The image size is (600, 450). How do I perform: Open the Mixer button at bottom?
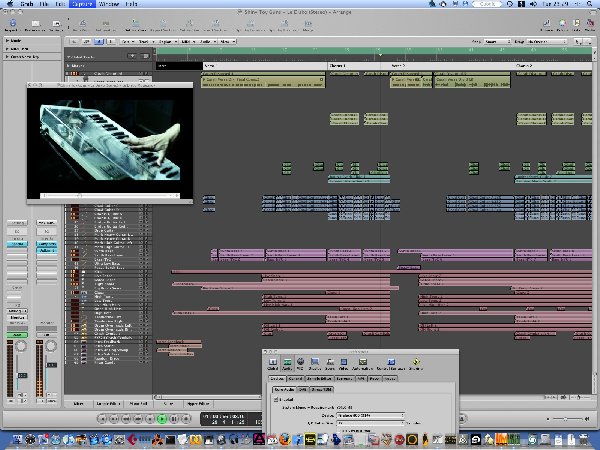(80, 404)
